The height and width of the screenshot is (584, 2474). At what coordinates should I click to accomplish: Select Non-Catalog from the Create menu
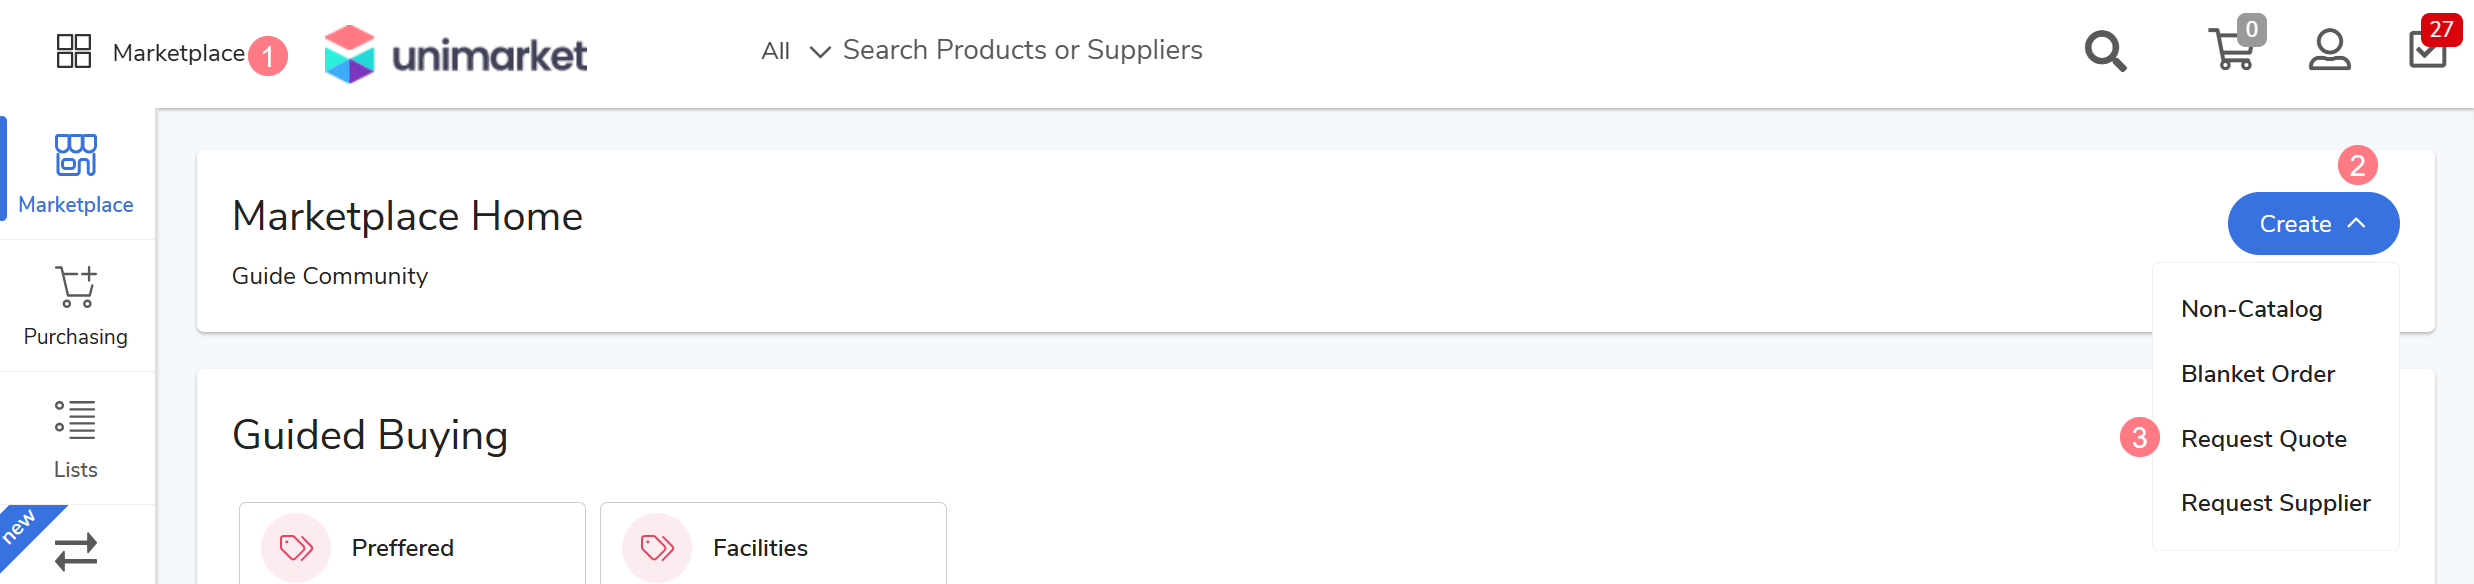(2252, 309)
